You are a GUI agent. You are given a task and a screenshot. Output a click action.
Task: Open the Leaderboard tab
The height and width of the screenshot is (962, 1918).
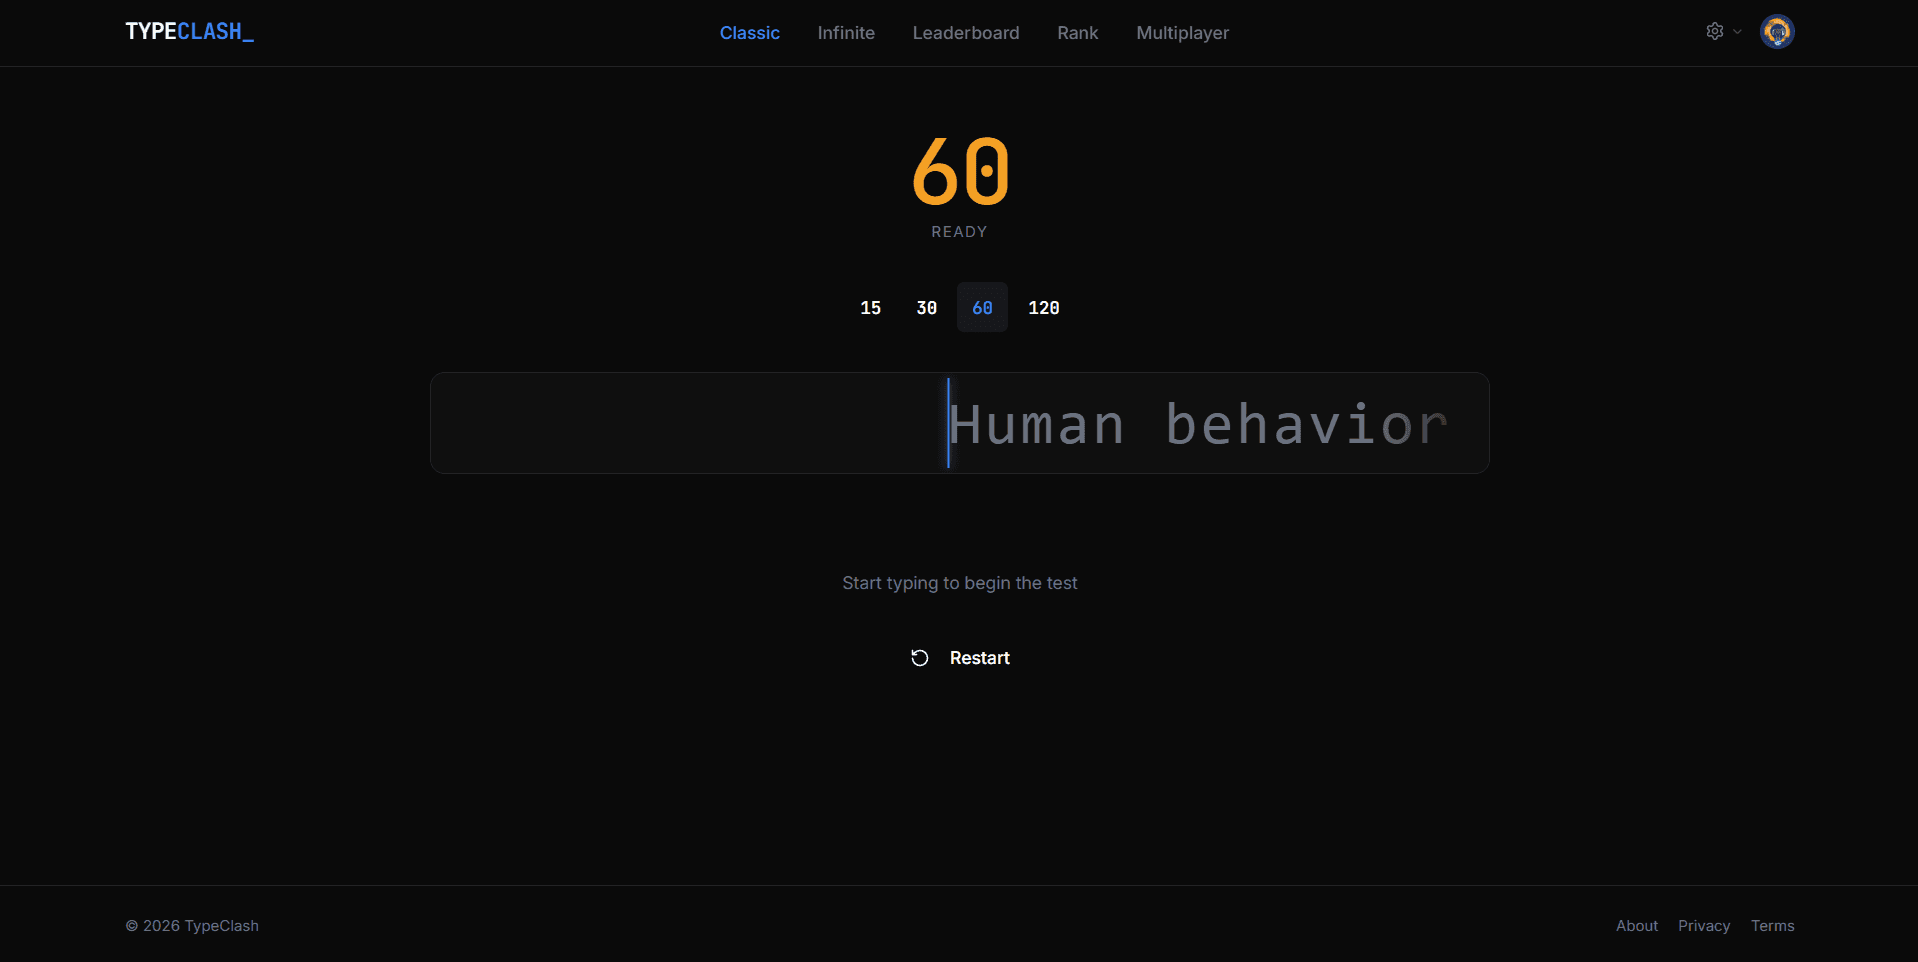point(966,33)
